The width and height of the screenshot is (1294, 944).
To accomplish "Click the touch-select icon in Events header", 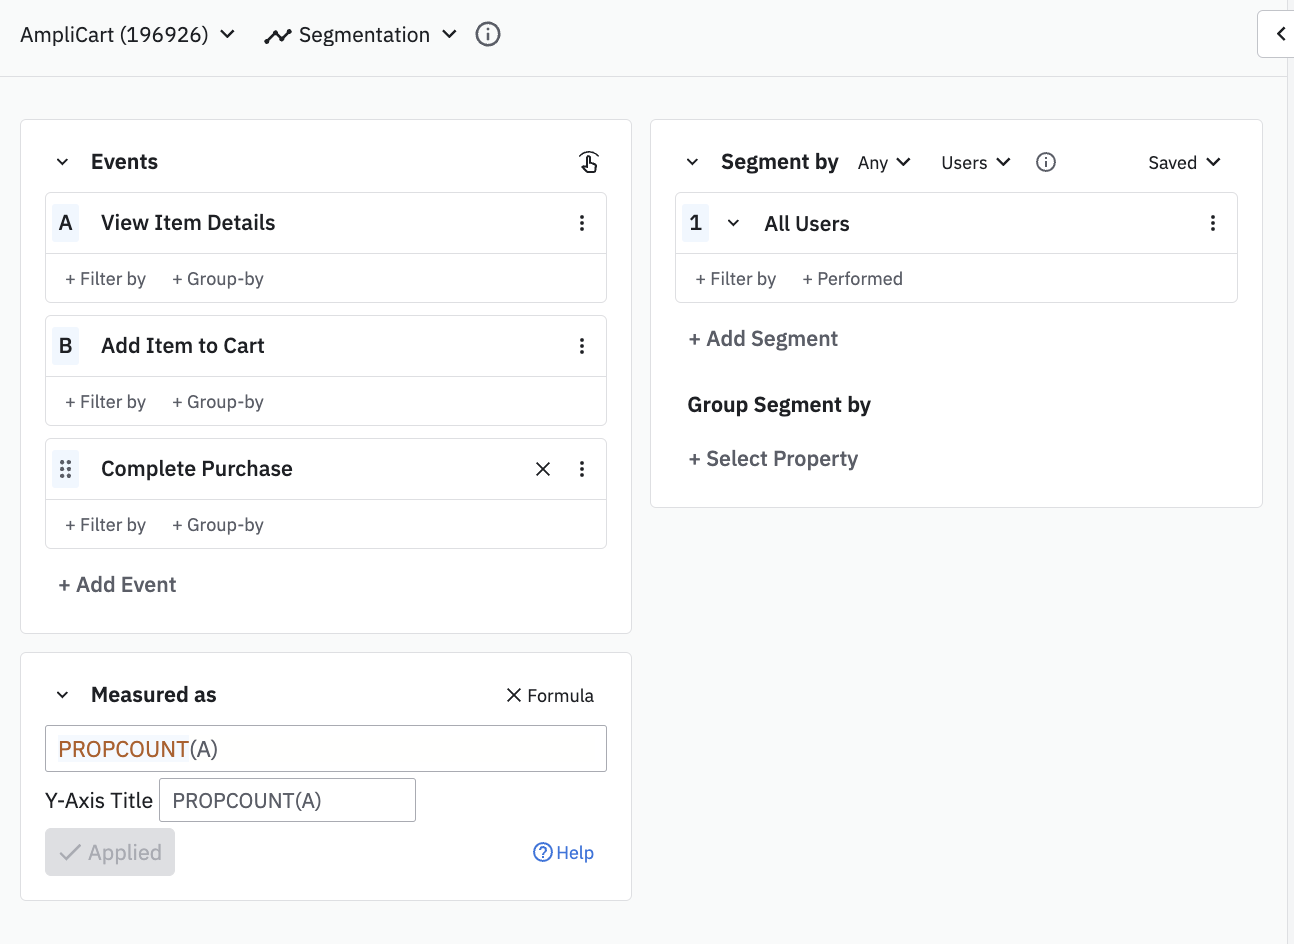I will (589, 162).
